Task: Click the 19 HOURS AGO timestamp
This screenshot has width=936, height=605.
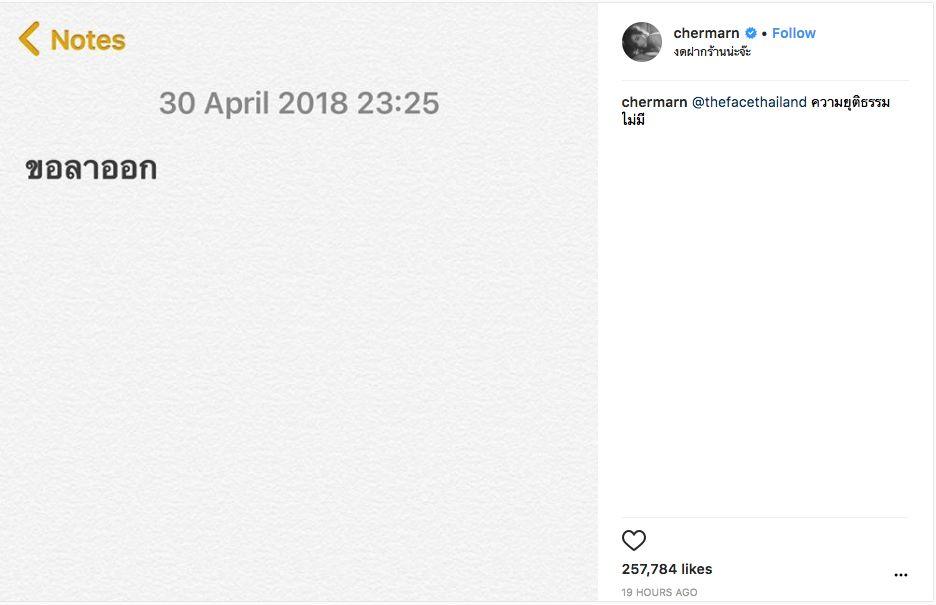Action: click(659, 592)
